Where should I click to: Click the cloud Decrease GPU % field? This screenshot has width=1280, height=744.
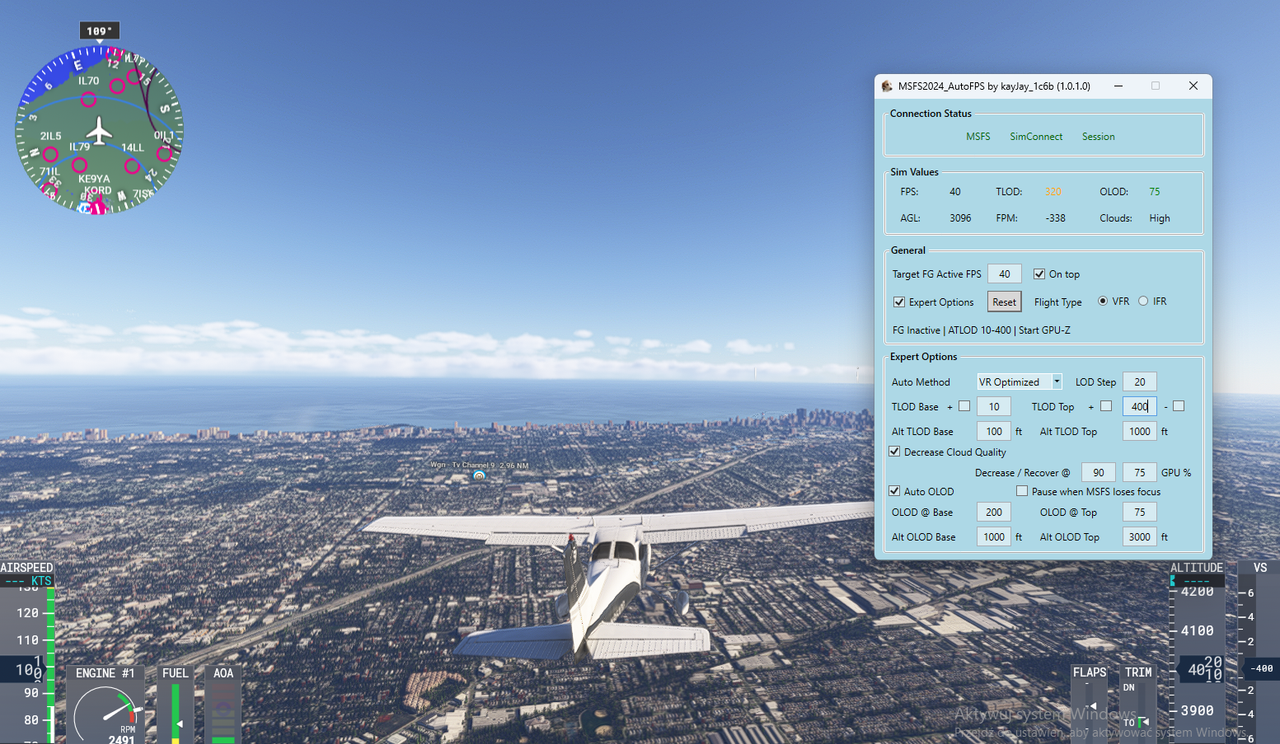pos(1098,472)
